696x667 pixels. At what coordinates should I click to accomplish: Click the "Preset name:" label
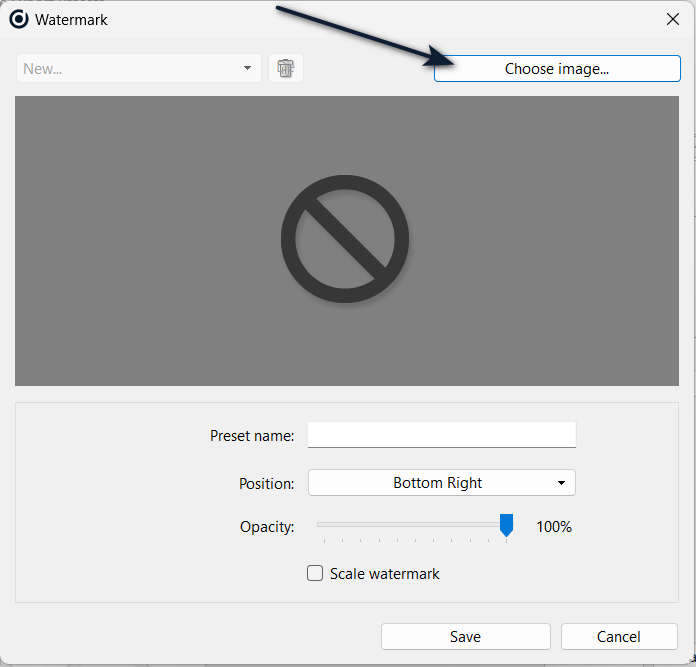[252, 436]
